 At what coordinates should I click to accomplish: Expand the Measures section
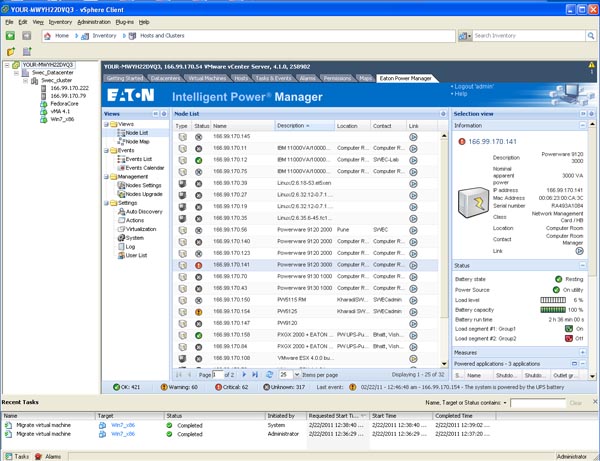point(582,352)
